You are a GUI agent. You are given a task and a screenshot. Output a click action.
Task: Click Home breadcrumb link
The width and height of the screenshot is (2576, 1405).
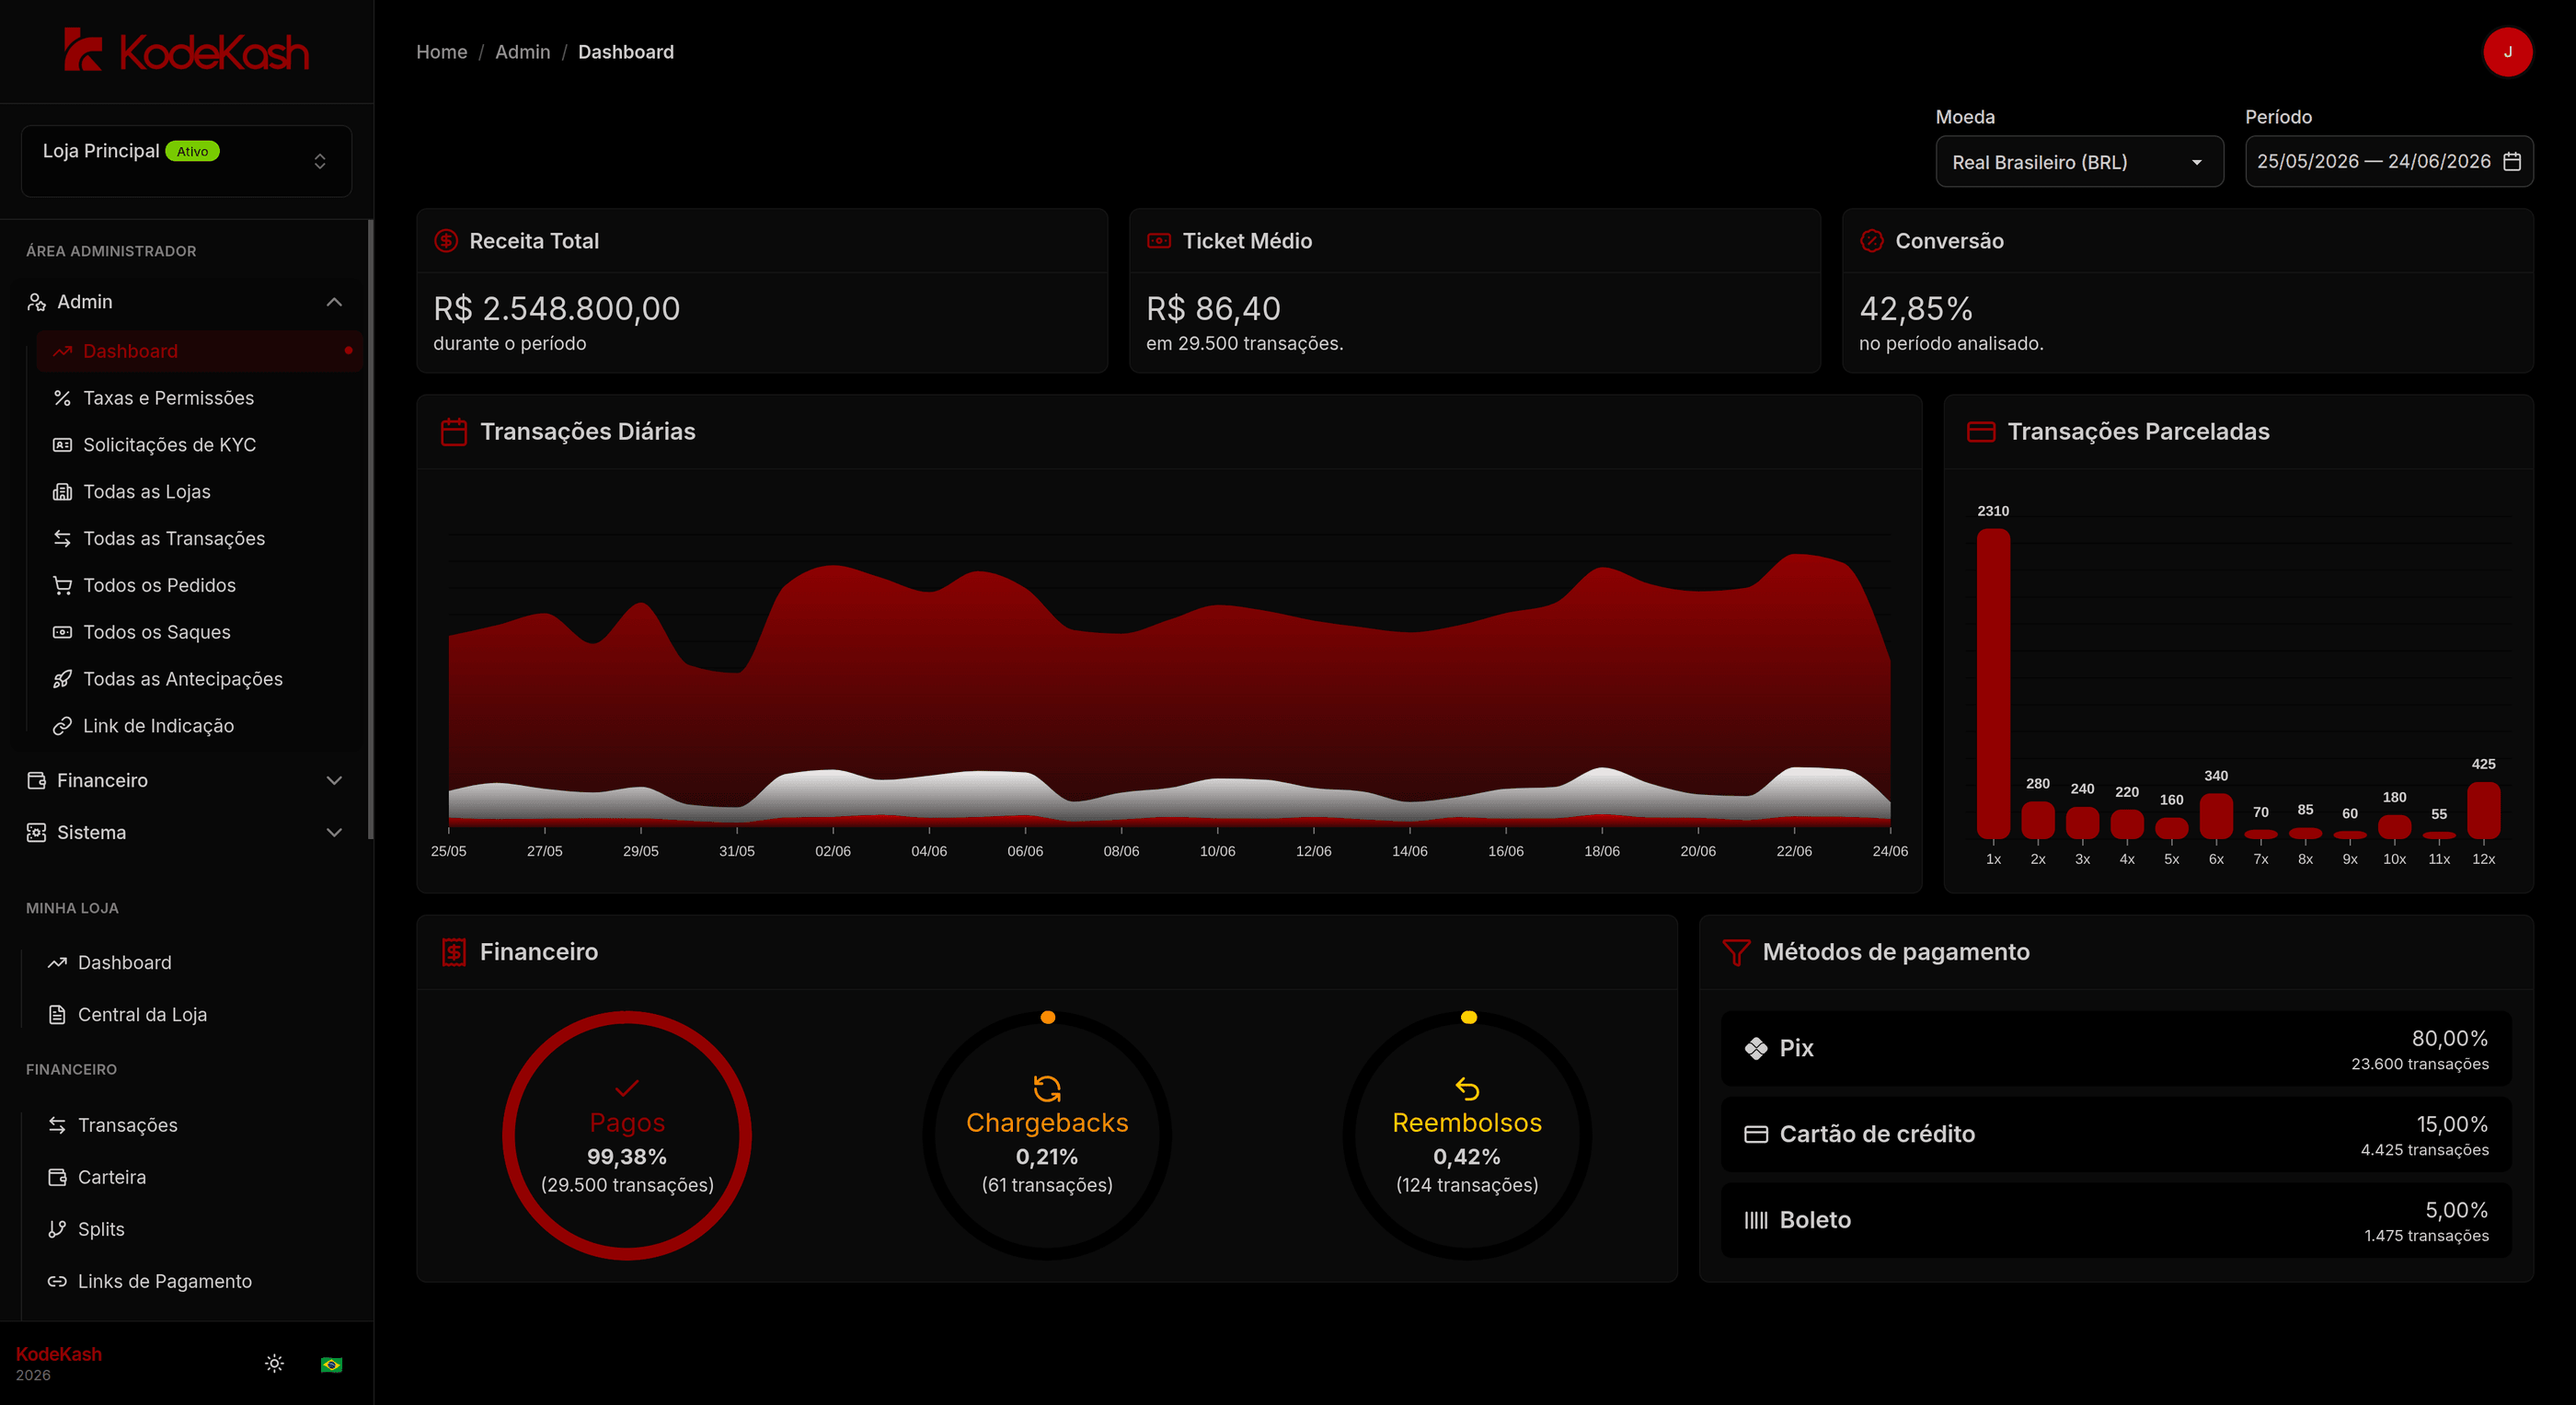click(x=441, y=52)
